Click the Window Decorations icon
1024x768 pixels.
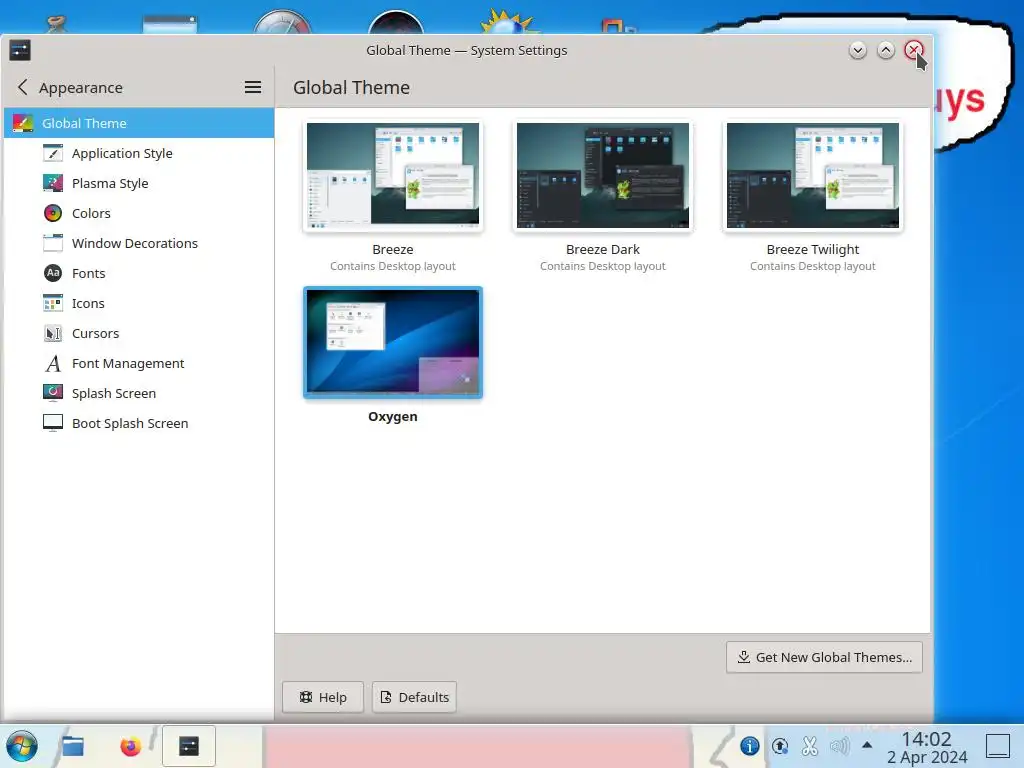(53, 243)
